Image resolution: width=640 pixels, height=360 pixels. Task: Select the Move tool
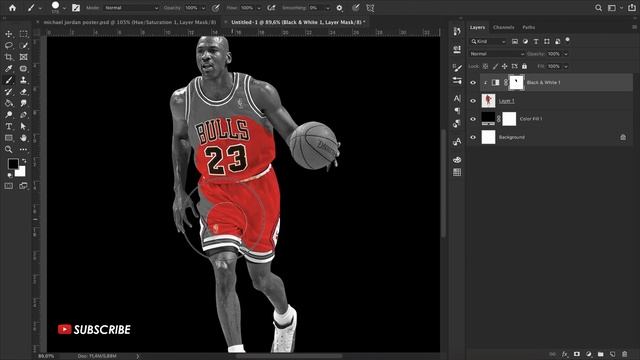coord(9,34)
